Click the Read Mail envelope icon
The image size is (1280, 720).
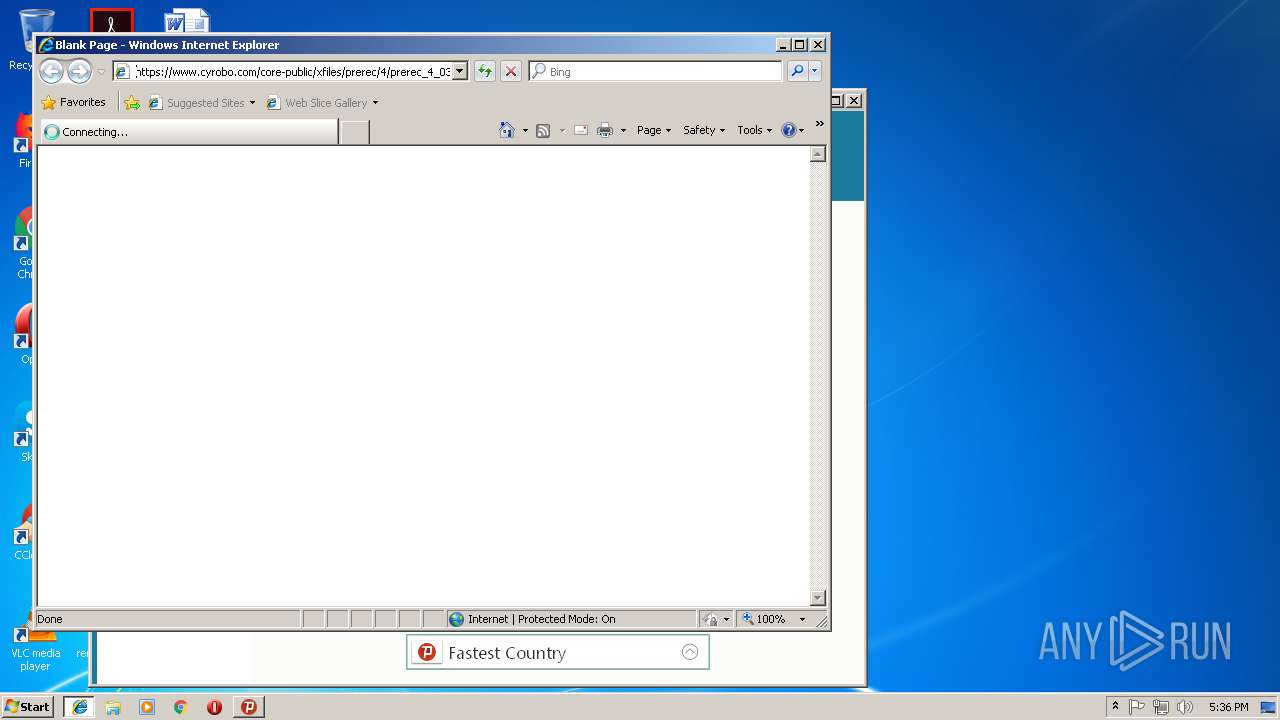tap(580, 130)
